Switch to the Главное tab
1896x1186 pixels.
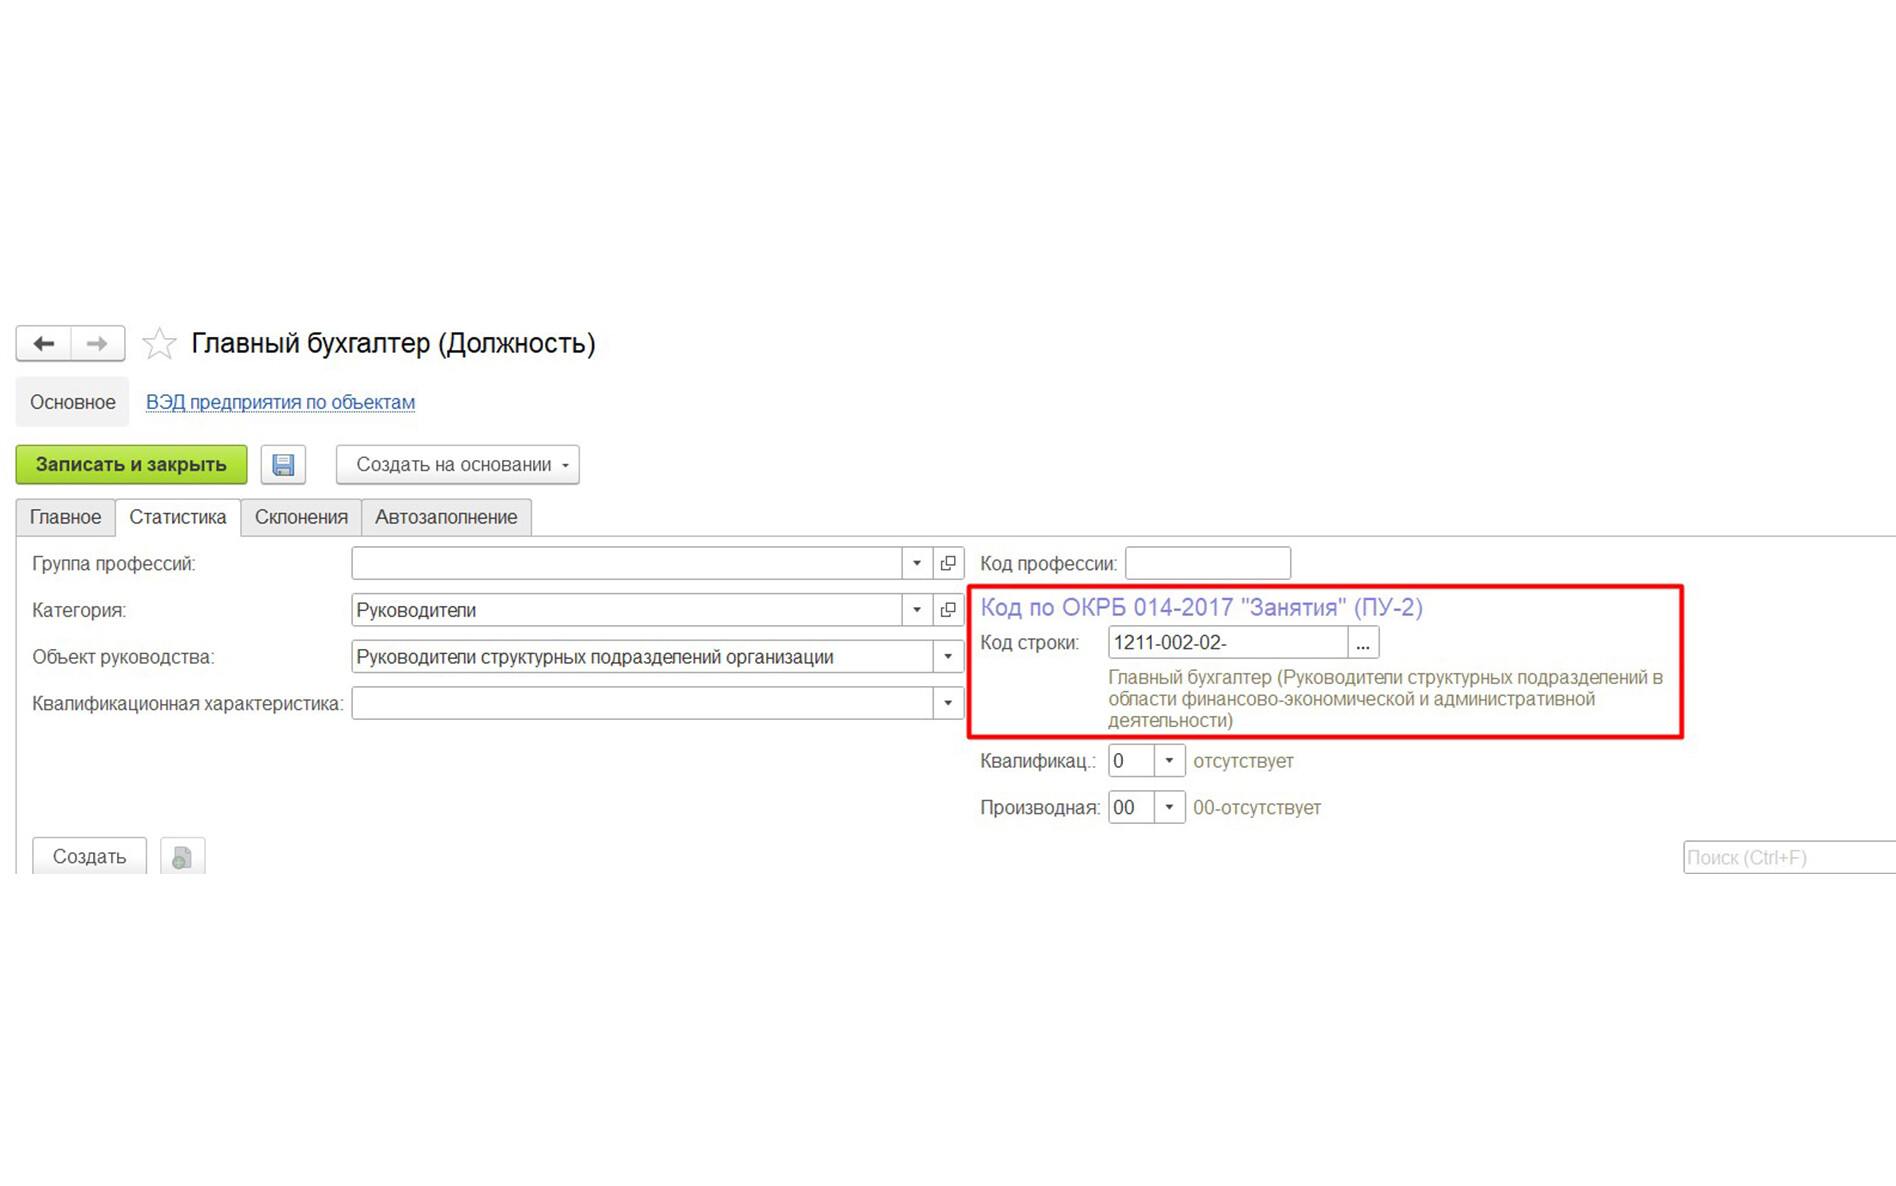(x=65, y=517)
